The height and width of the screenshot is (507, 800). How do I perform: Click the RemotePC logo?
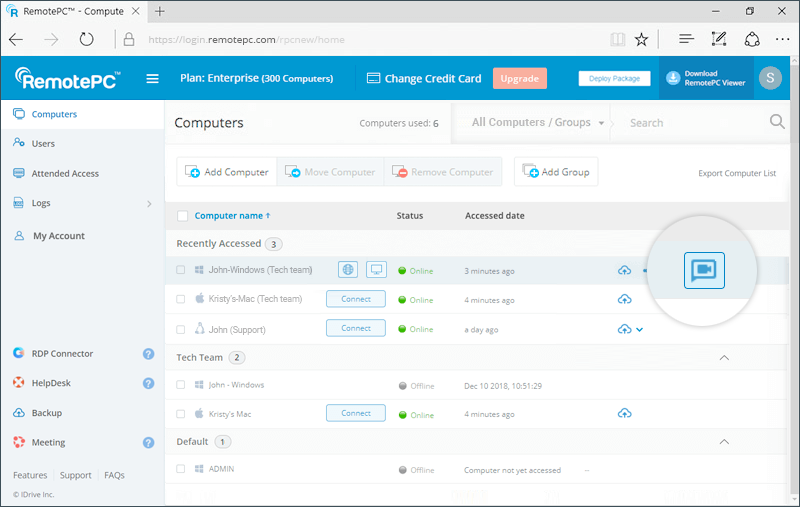tap(68, 79)
